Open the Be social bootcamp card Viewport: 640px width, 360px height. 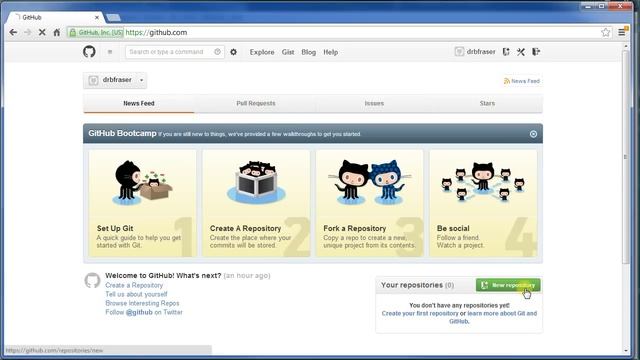click(483, 203)
